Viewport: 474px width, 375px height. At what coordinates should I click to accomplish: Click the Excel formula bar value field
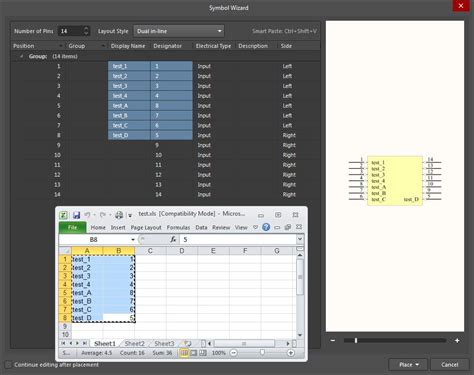click(x=238, y=239)
